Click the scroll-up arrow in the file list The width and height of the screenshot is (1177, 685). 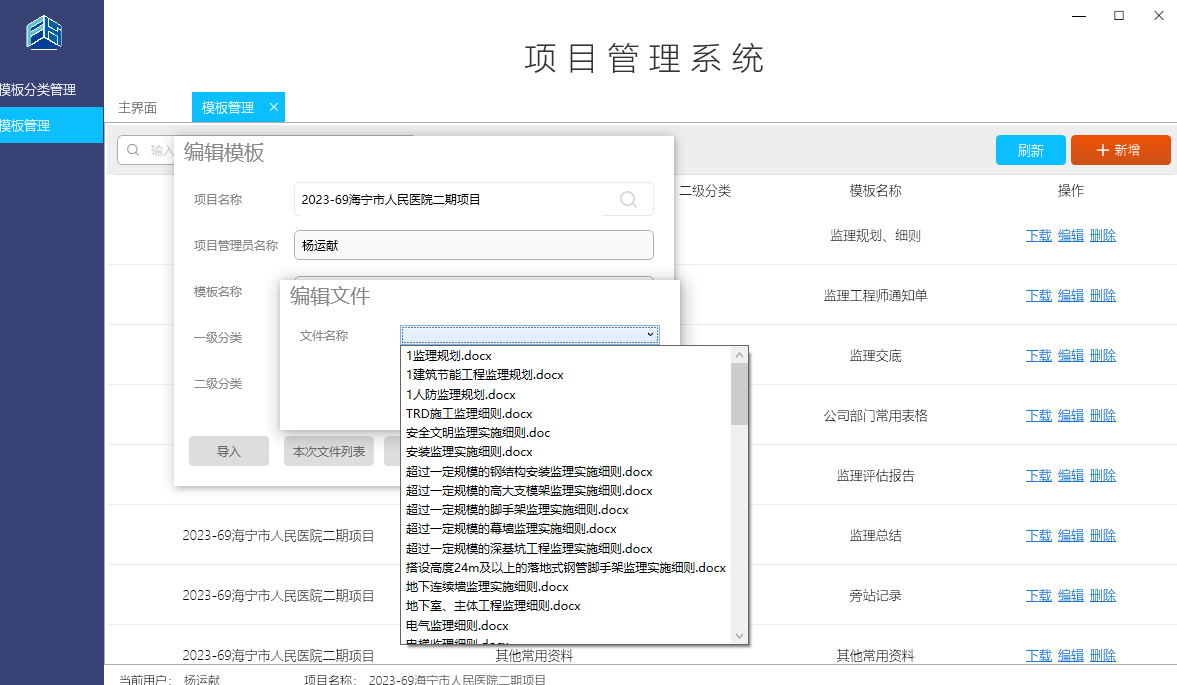coord(739,355)
